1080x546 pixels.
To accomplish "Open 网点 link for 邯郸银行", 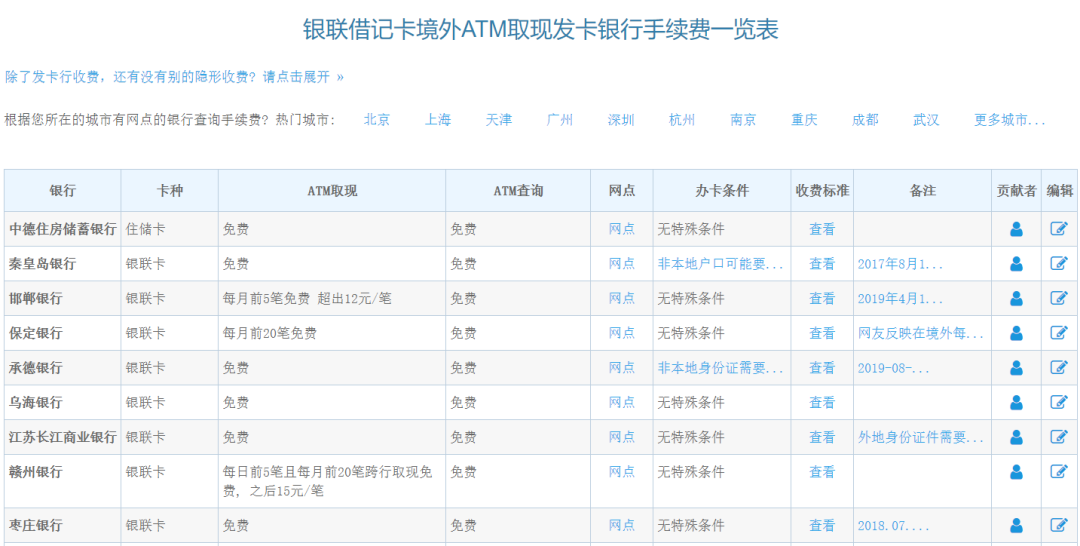I will 621,298.
